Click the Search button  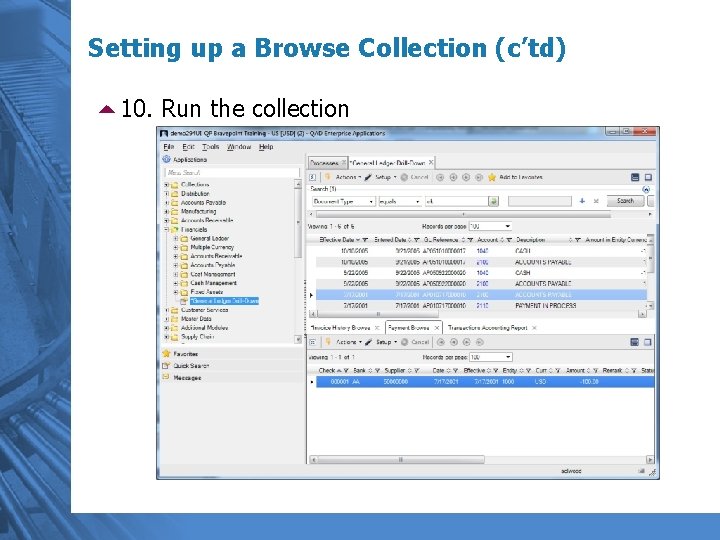coord(625,201)
